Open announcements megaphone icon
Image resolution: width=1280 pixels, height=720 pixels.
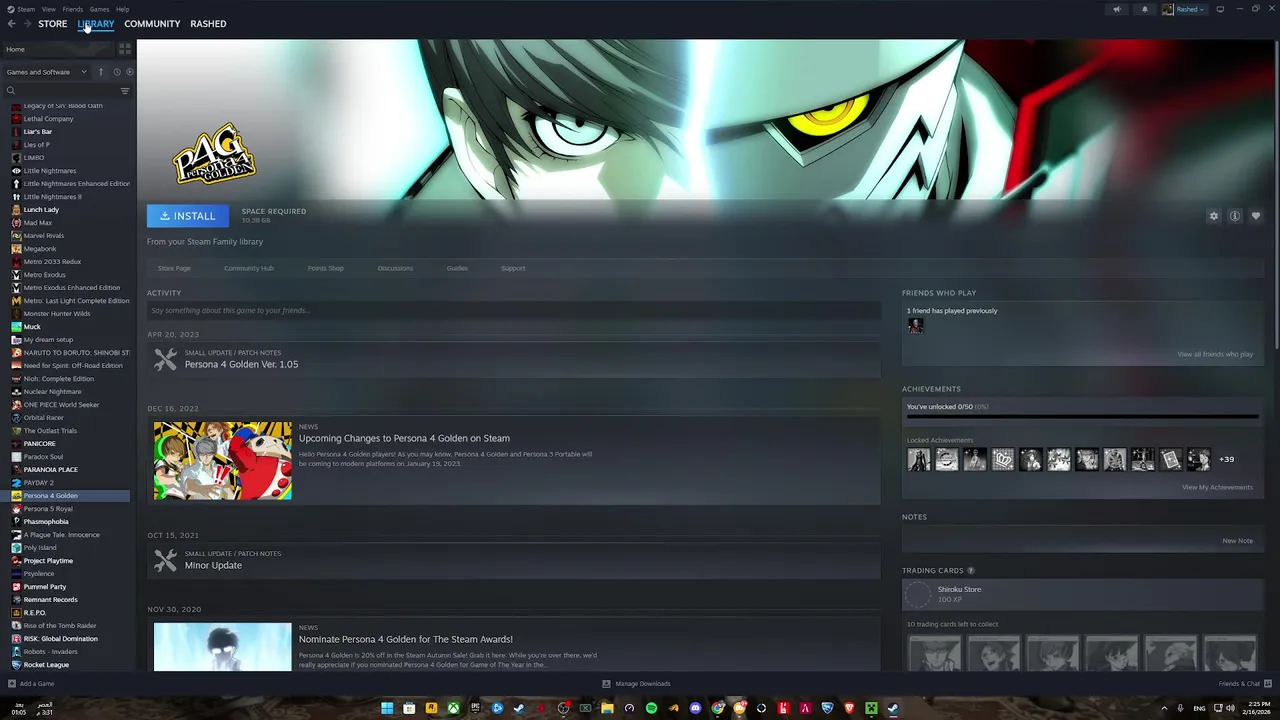(x=1117, y=9)
